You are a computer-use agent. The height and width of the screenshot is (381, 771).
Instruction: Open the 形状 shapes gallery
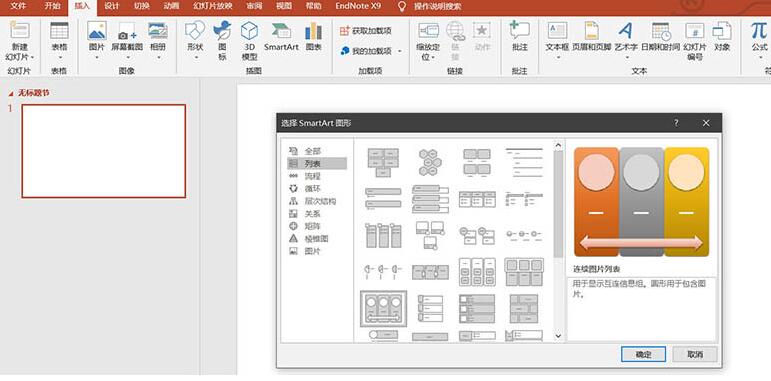pos(195,30)
